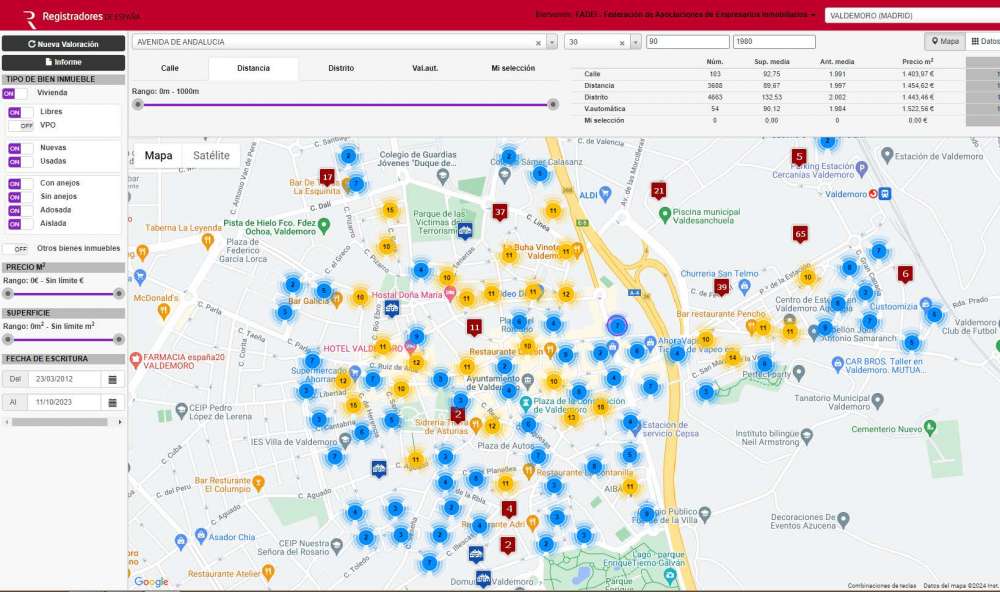1000x592 pixels.
Task: Select the red 65 map marker
Action: (x=800, y=234)
